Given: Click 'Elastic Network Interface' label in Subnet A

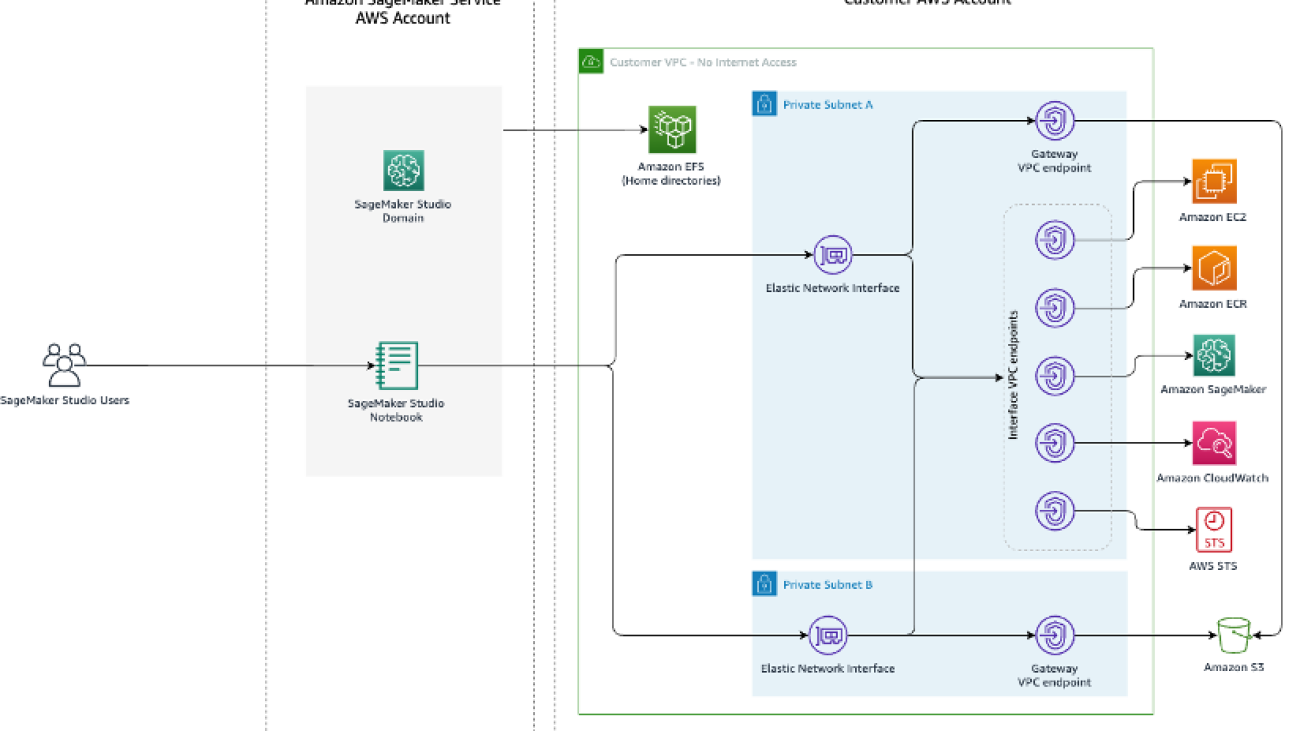Looking at the screenshot, I should coord(832,288).
